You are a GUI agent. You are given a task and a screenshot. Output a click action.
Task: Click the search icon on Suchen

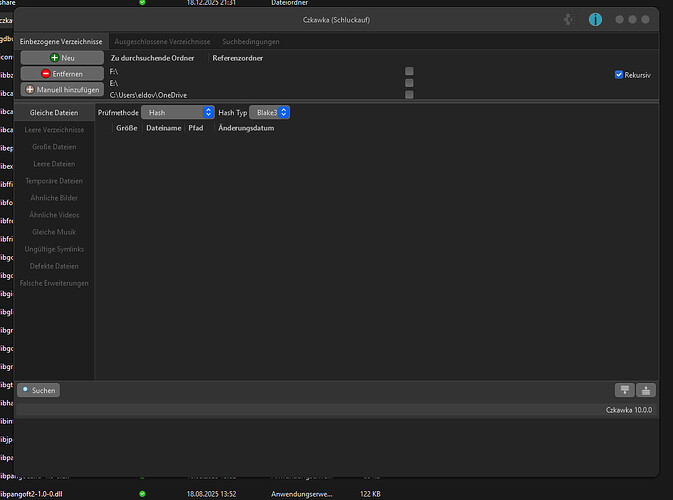point(26,389)
